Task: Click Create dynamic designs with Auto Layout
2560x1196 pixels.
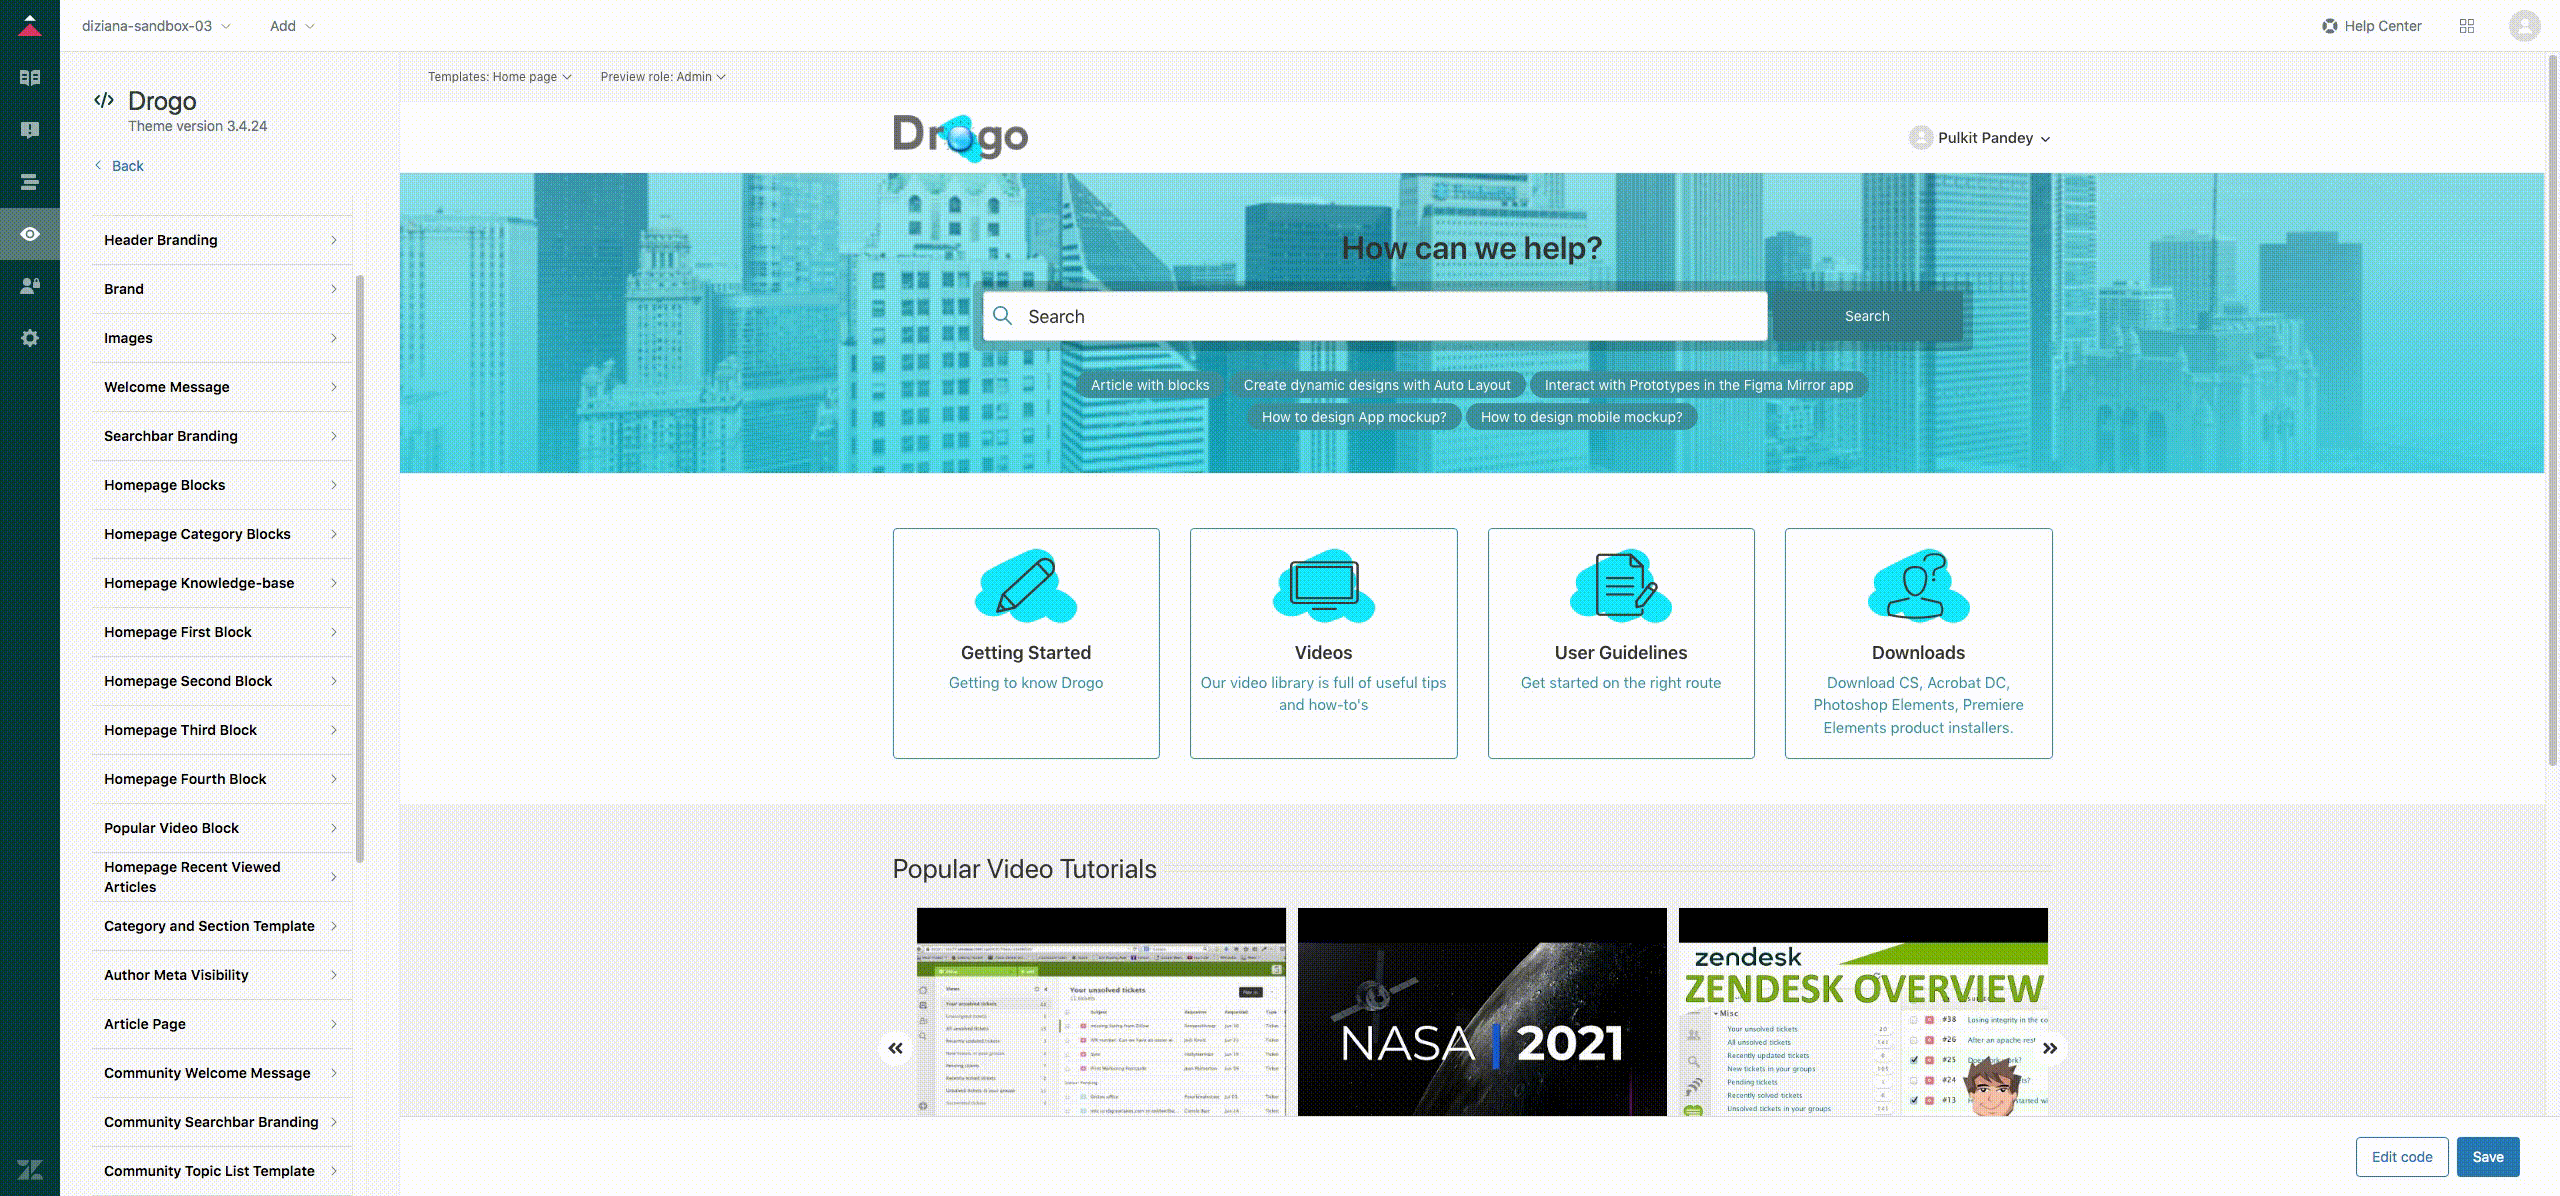Action: (x=1377, y=385)
